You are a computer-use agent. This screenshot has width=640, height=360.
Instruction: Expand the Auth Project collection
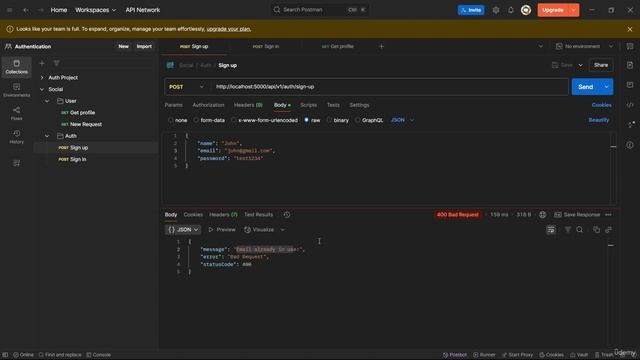click(42, 78)
